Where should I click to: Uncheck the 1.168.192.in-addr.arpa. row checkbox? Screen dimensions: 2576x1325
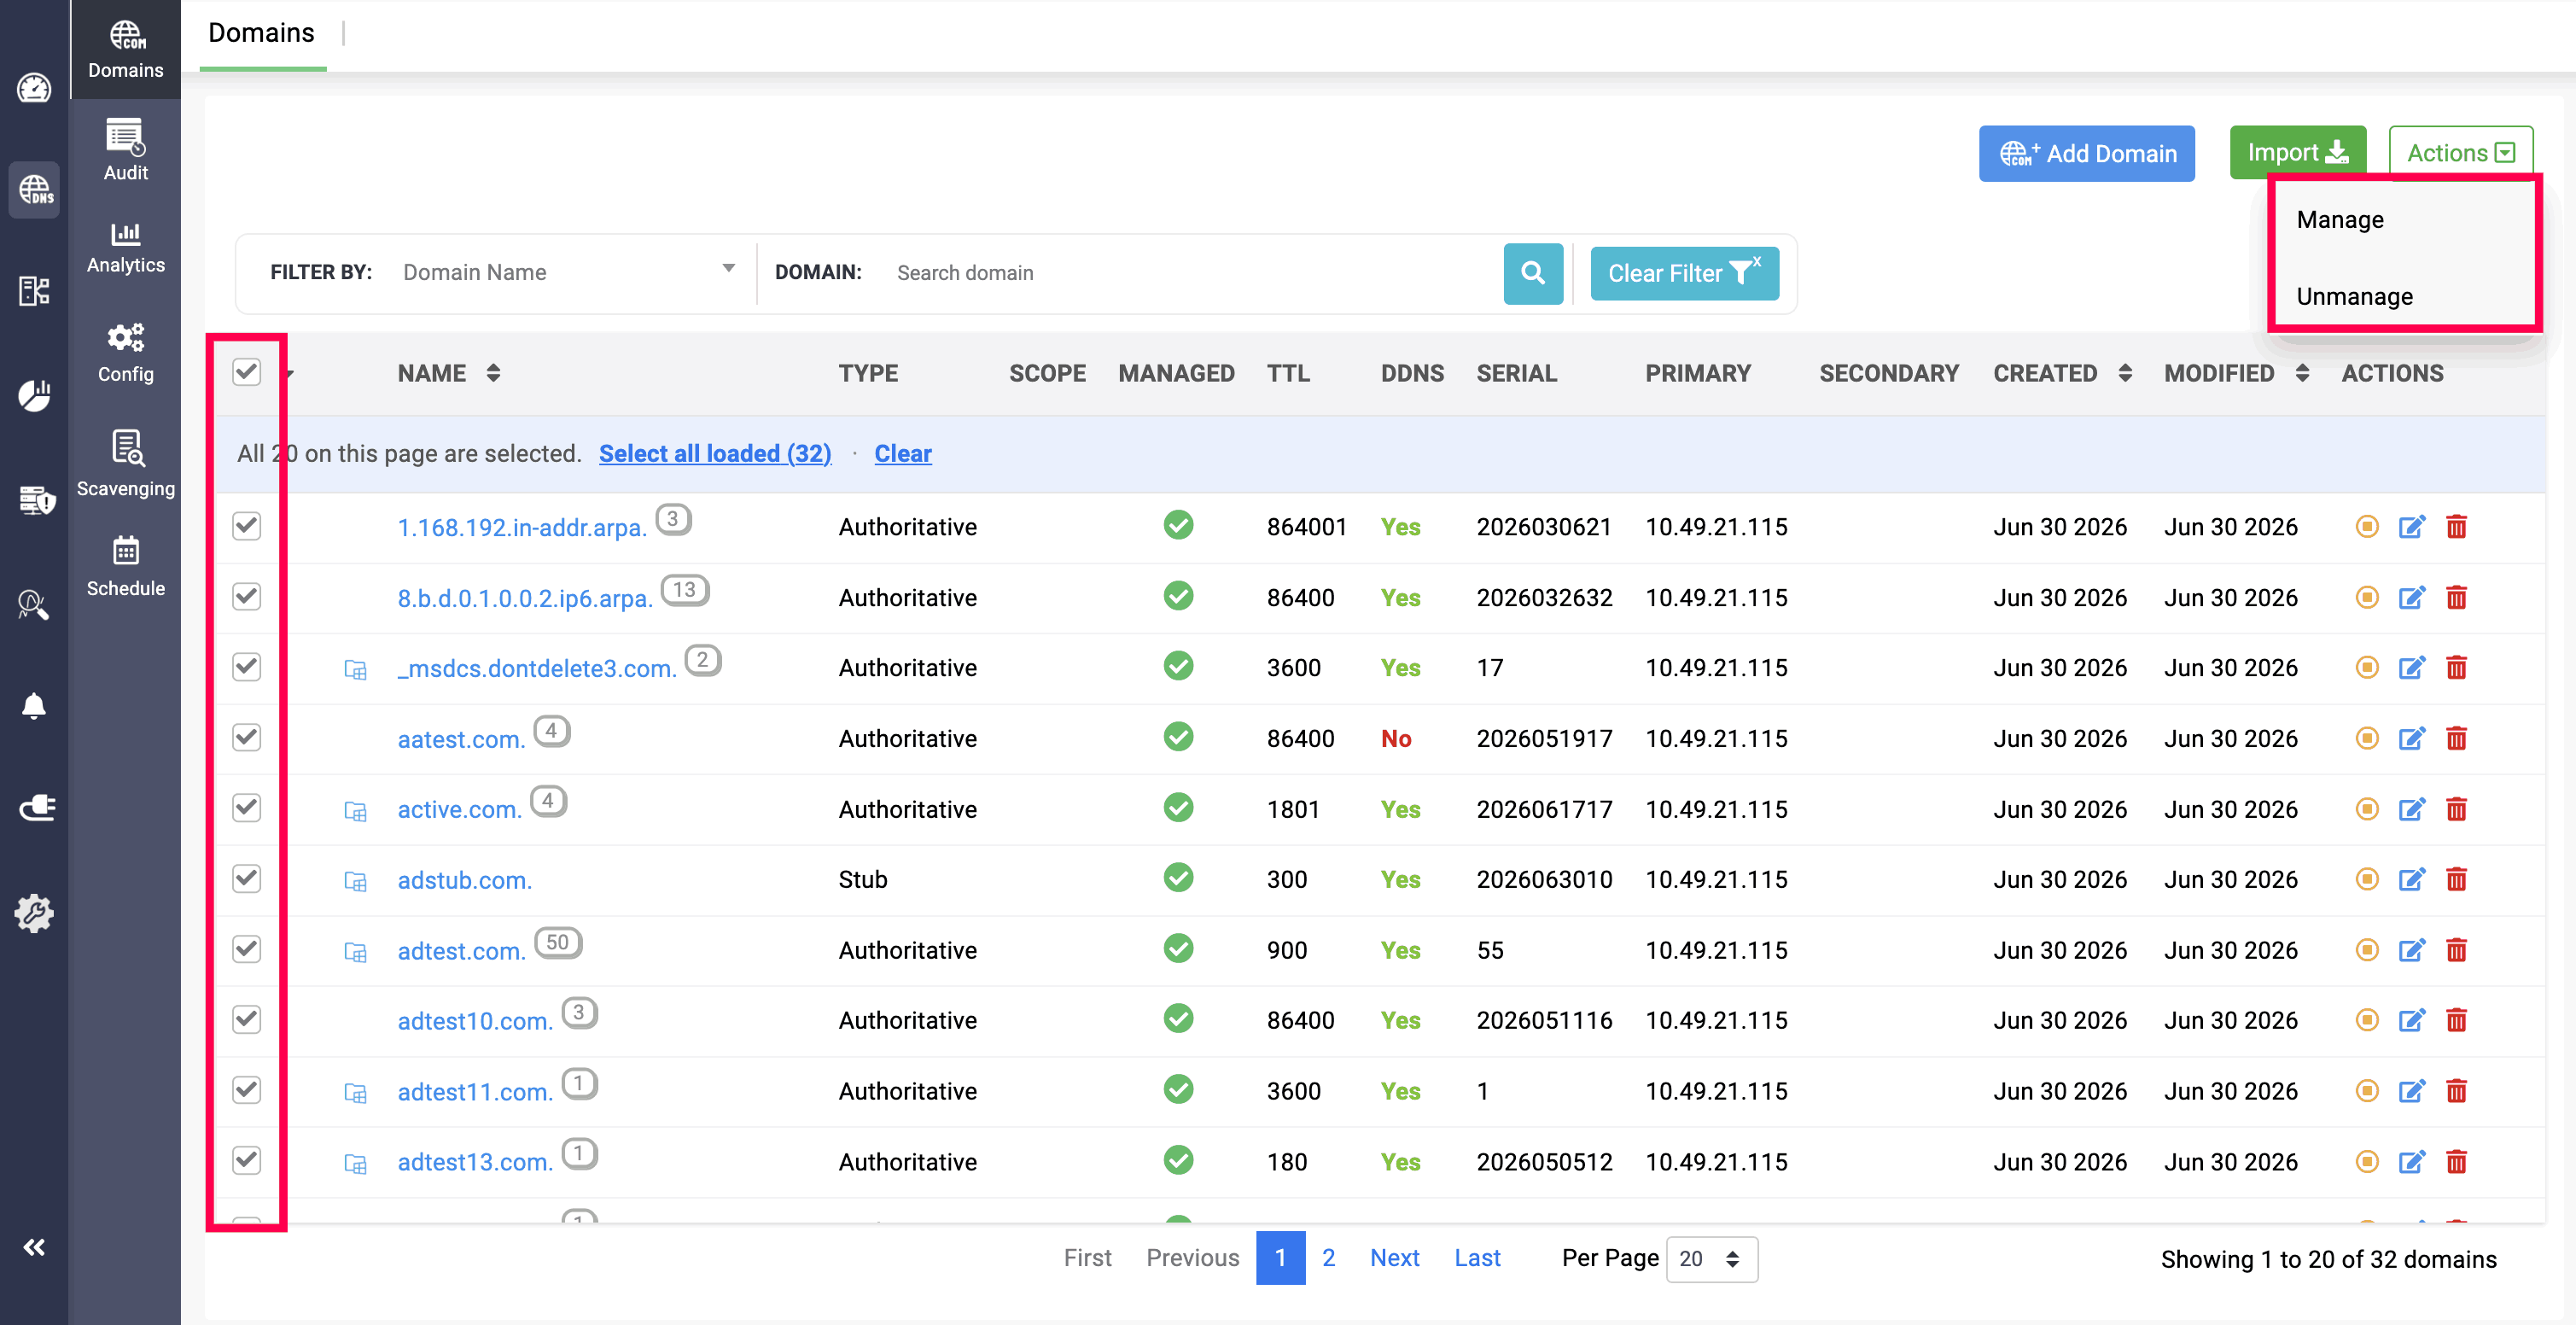tap(246, 526)
